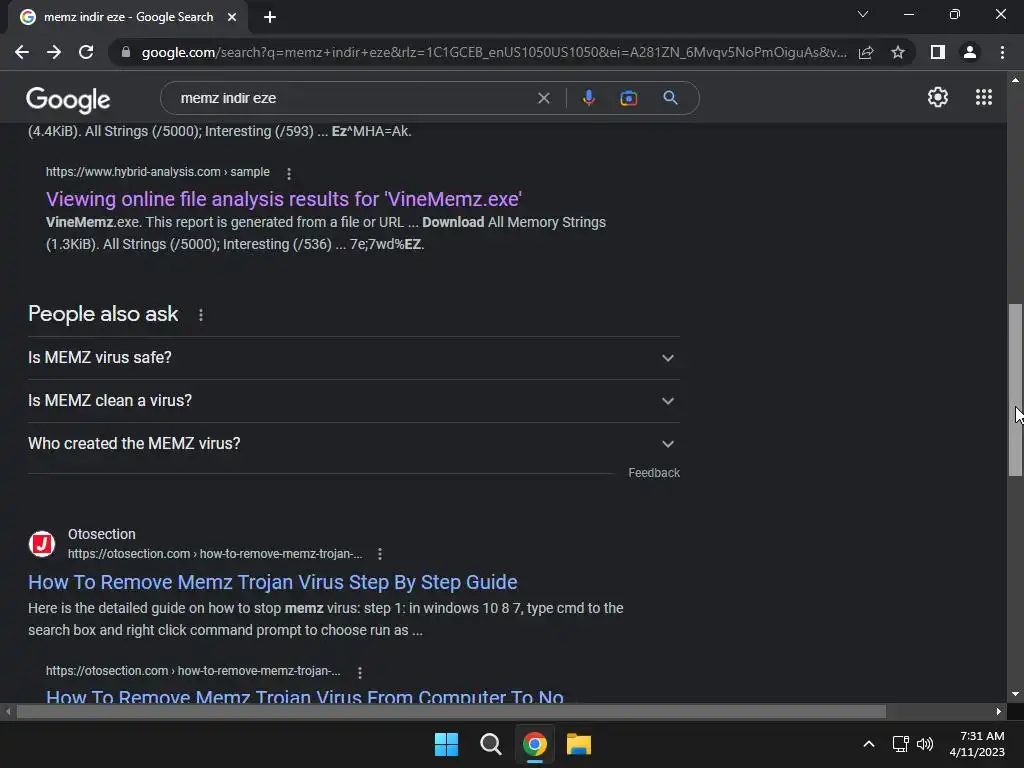Screen dimensions: 1024x768
Task: Share this page from address bar
Action: coord(866,52)
